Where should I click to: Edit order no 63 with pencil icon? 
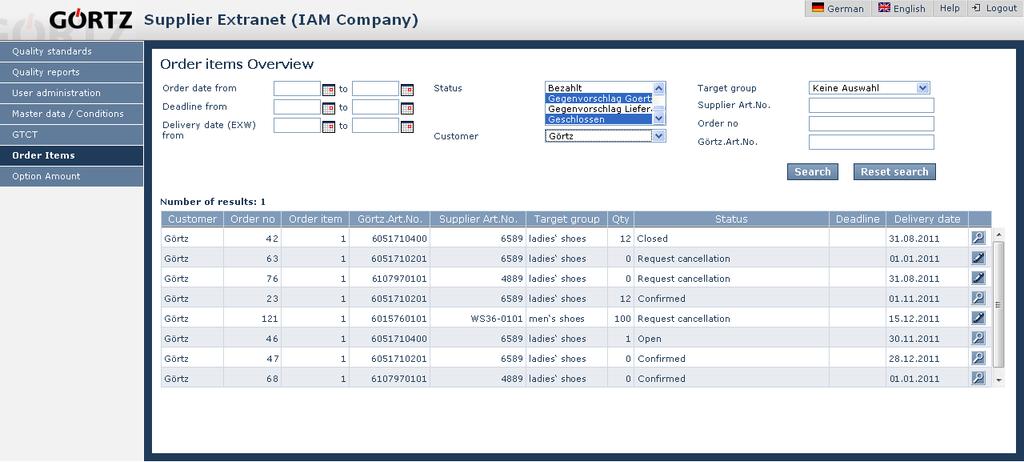click(x=978, y=258)
